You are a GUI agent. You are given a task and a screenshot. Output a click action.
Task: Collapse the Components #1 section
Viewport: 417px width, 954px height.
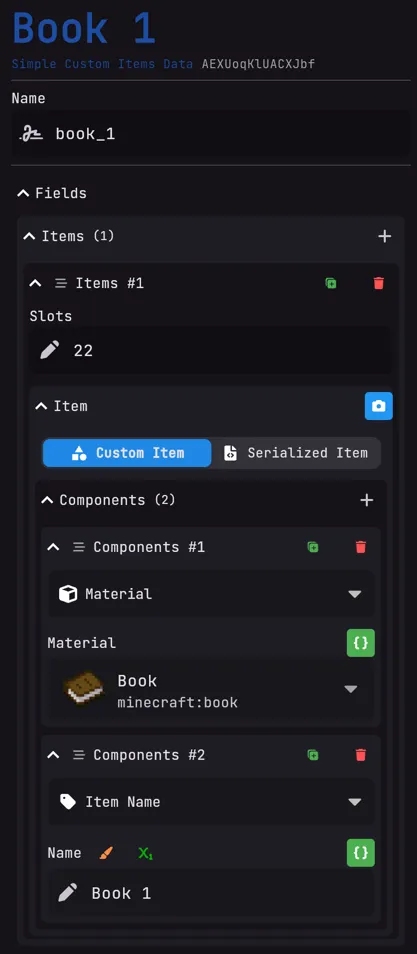[54, 547]
